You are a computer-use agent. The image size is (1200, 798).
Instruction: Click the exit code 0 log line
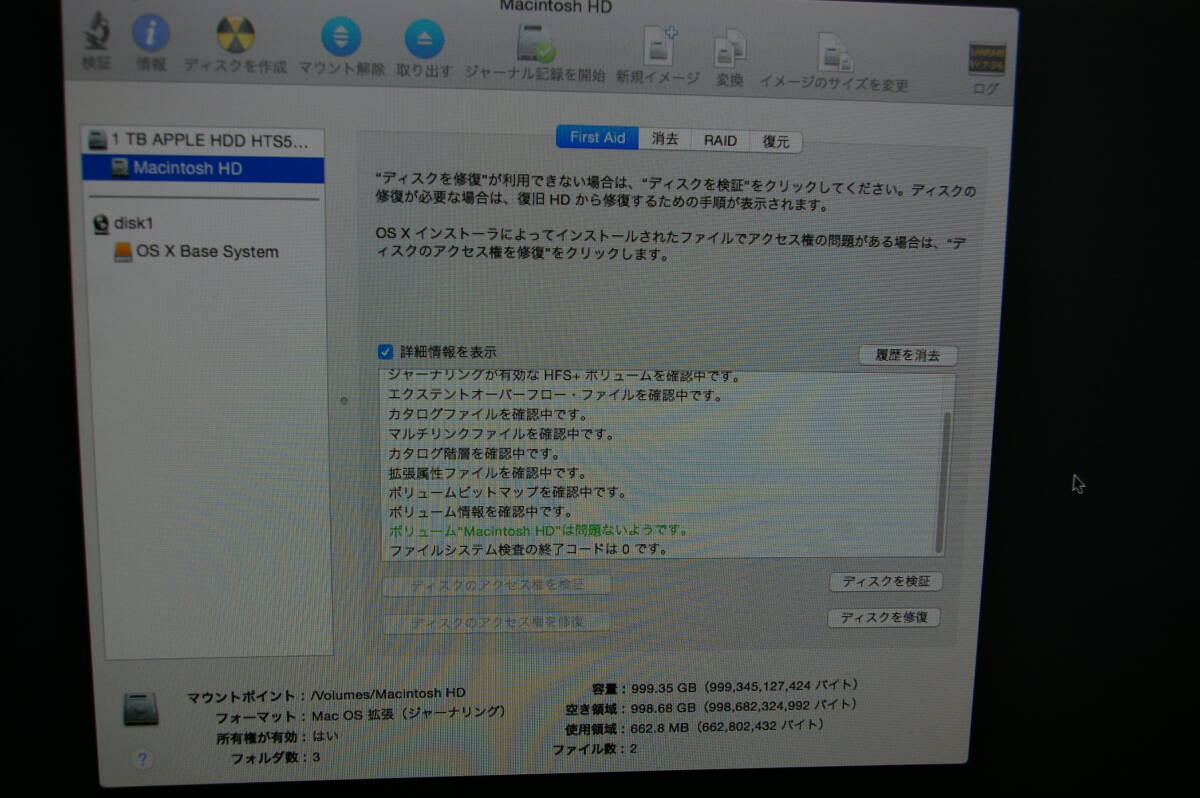pos(528,549)
